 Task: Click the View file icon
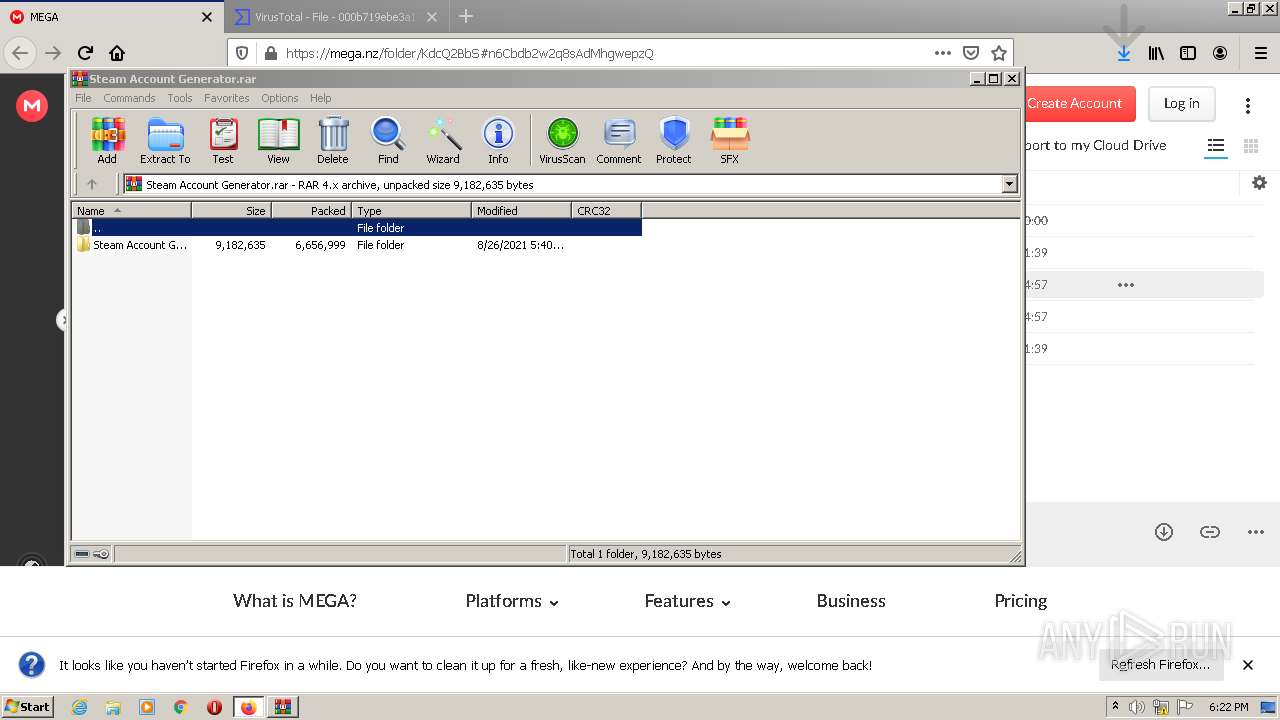tap(278, 140)
